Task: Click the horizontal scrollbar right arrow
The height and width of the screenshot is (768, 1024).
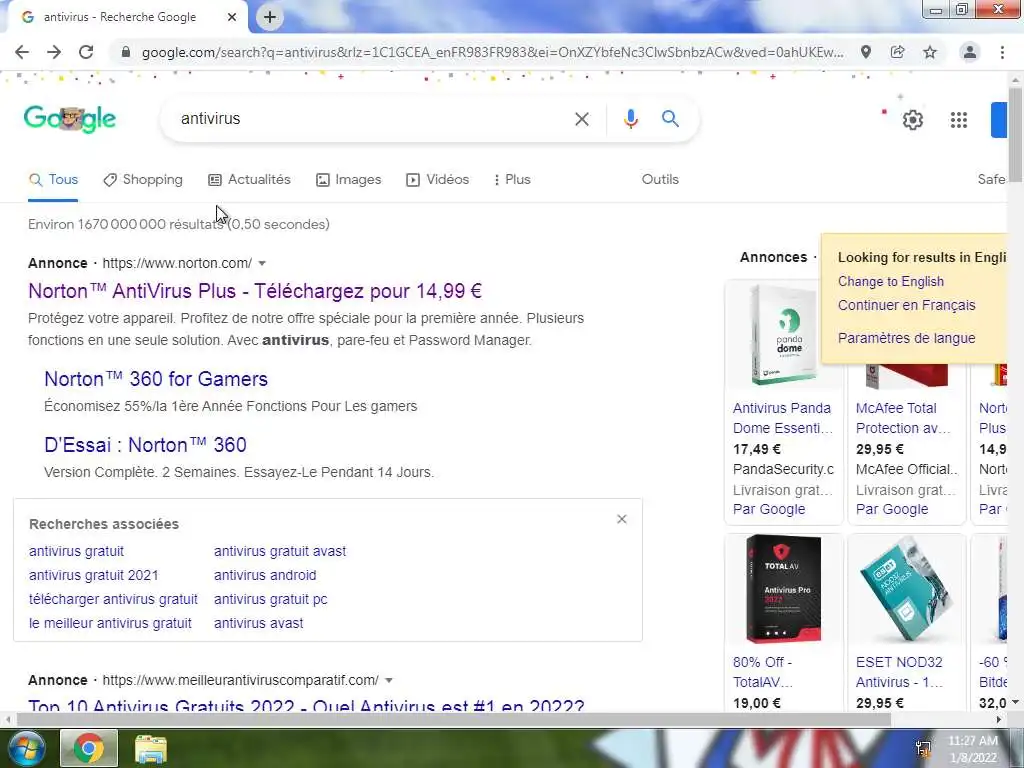Action: pos(999,720)
